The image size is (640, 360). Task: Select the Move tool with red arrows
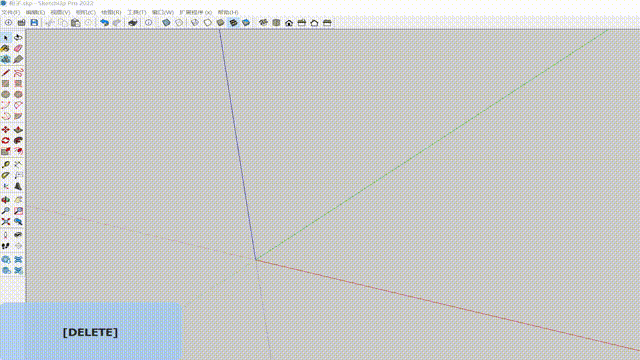coord(6,130)
